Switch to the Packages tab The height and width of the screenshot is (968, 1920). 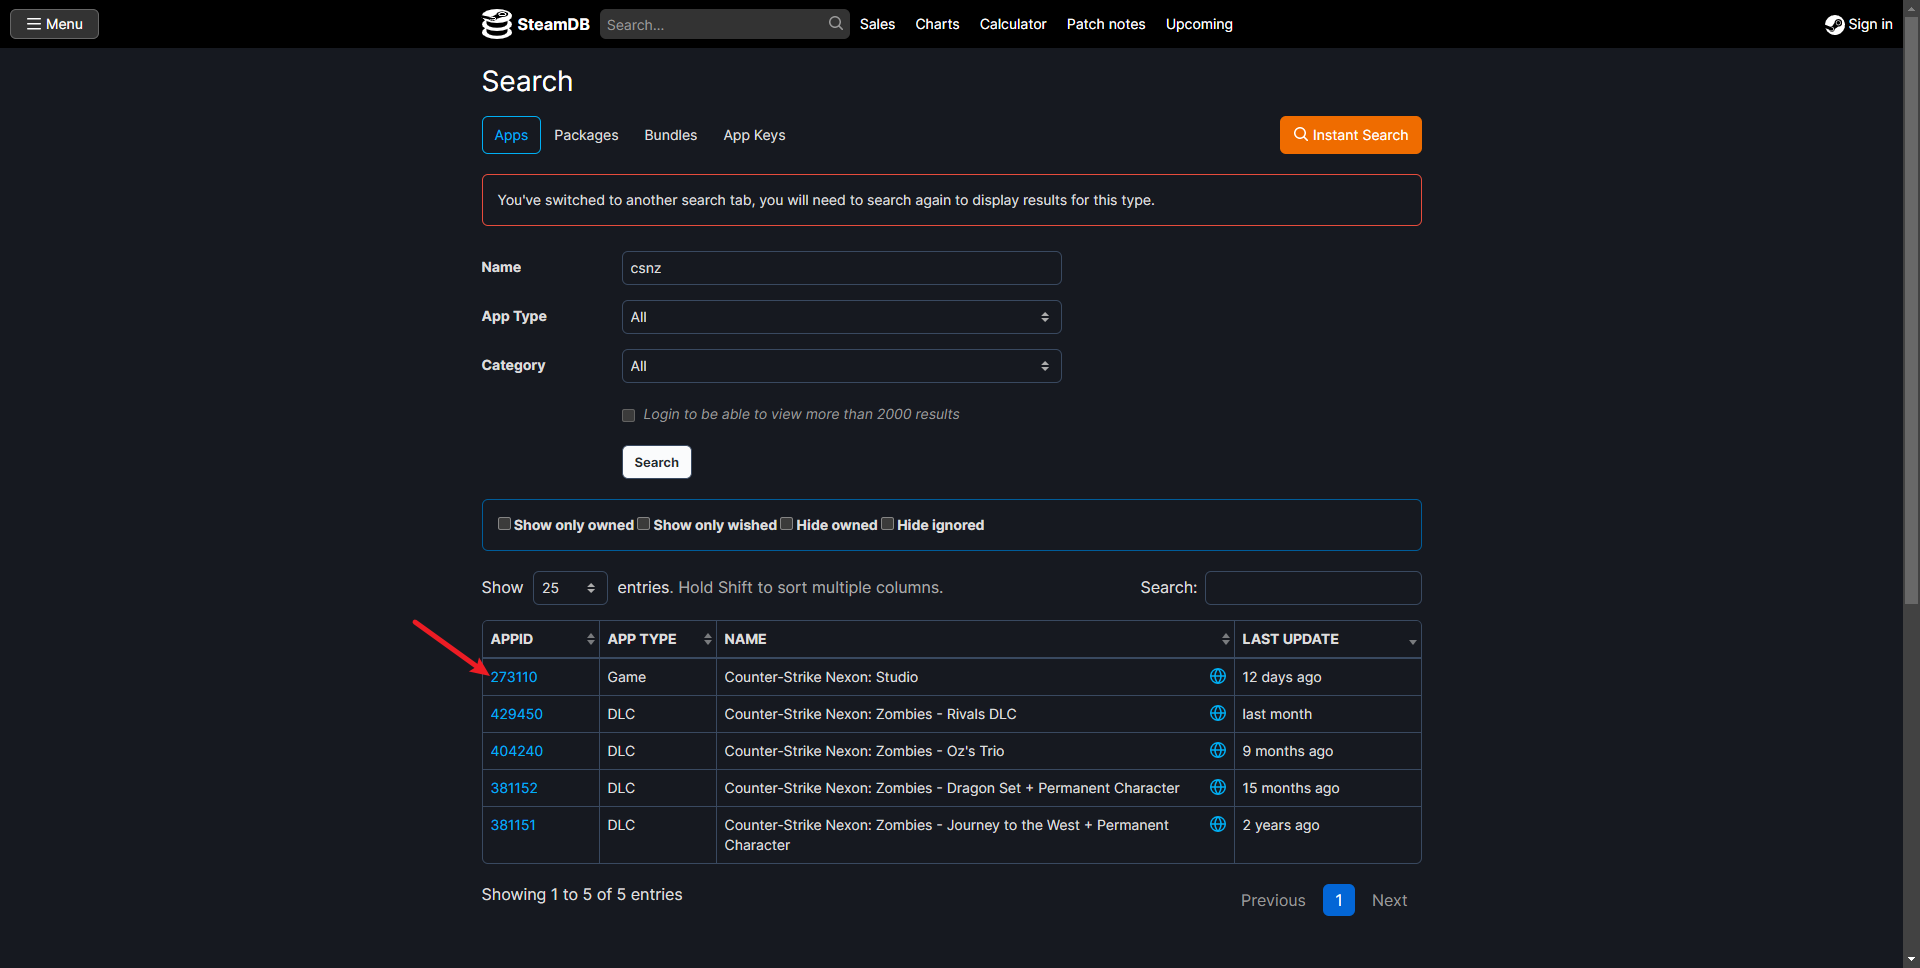pos(586,135)
